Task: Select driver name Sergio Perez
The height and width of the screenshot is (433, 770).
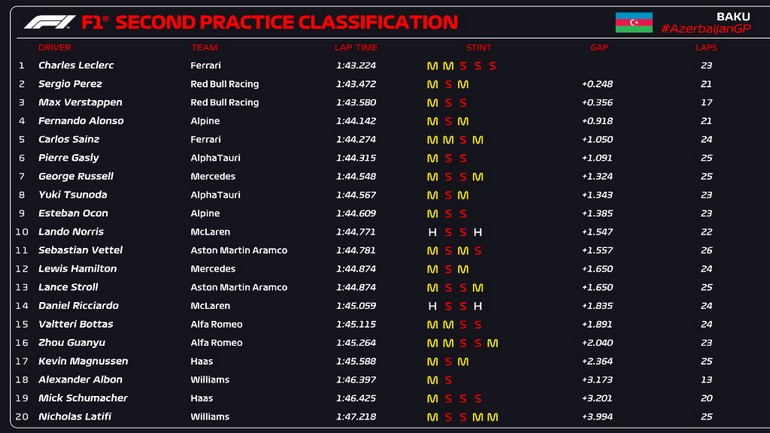Action: click(x=70, y=84)
